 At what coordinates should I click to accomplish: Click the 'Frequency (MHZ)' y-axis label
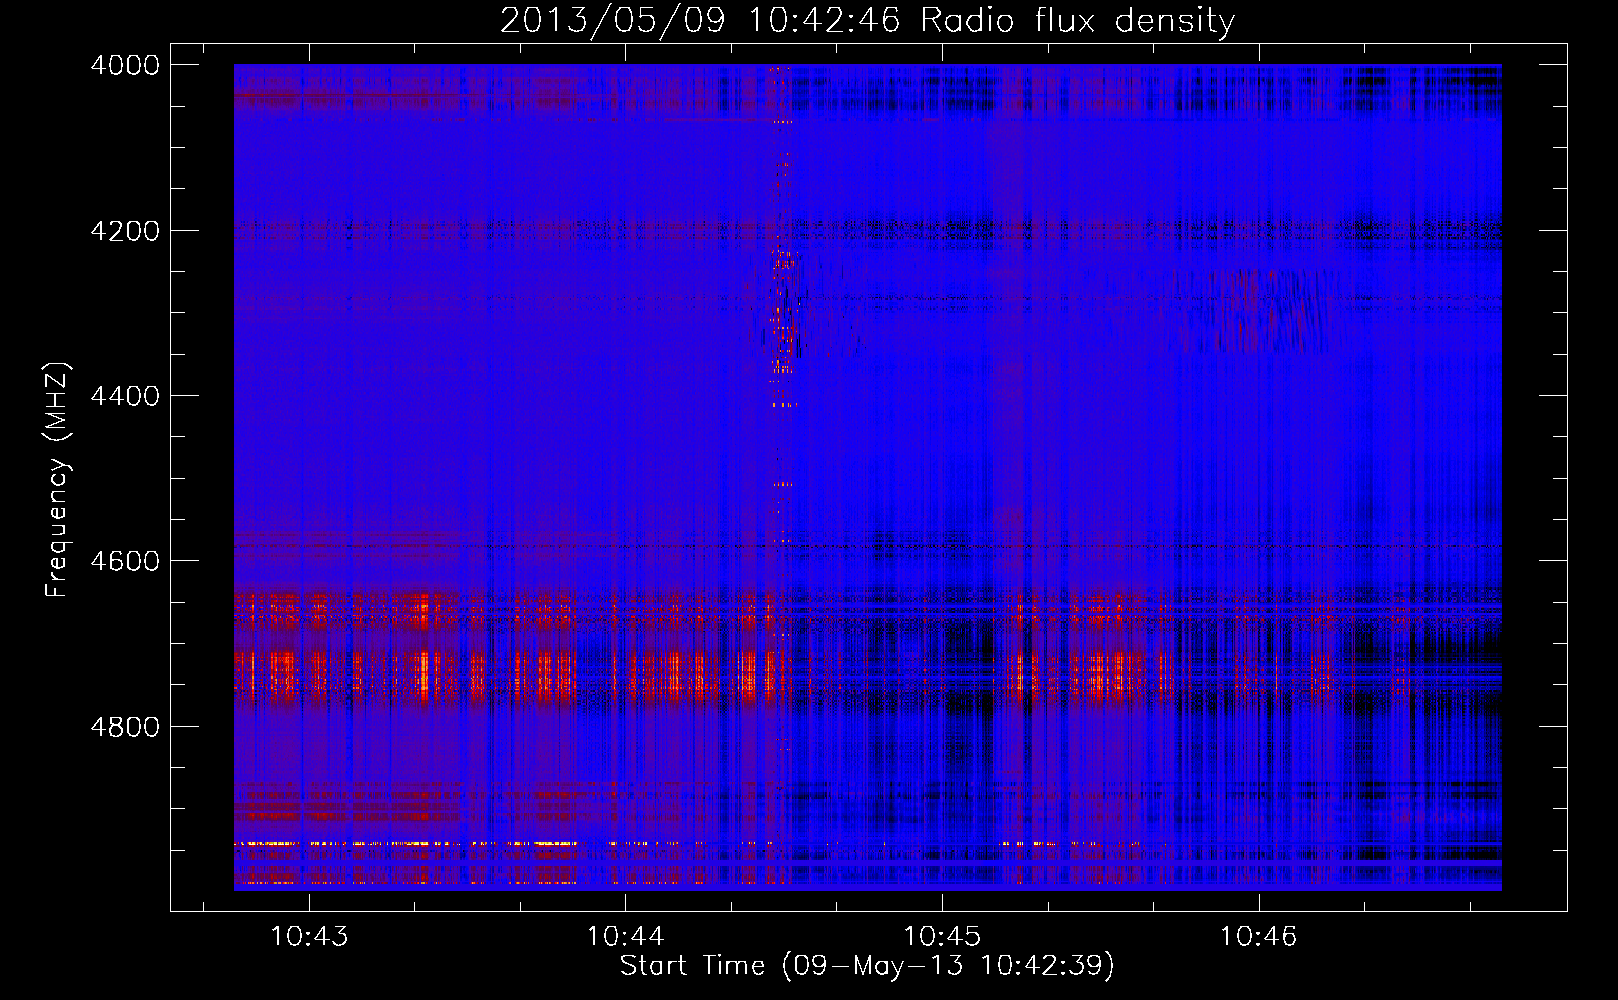(x=57, y=479)
